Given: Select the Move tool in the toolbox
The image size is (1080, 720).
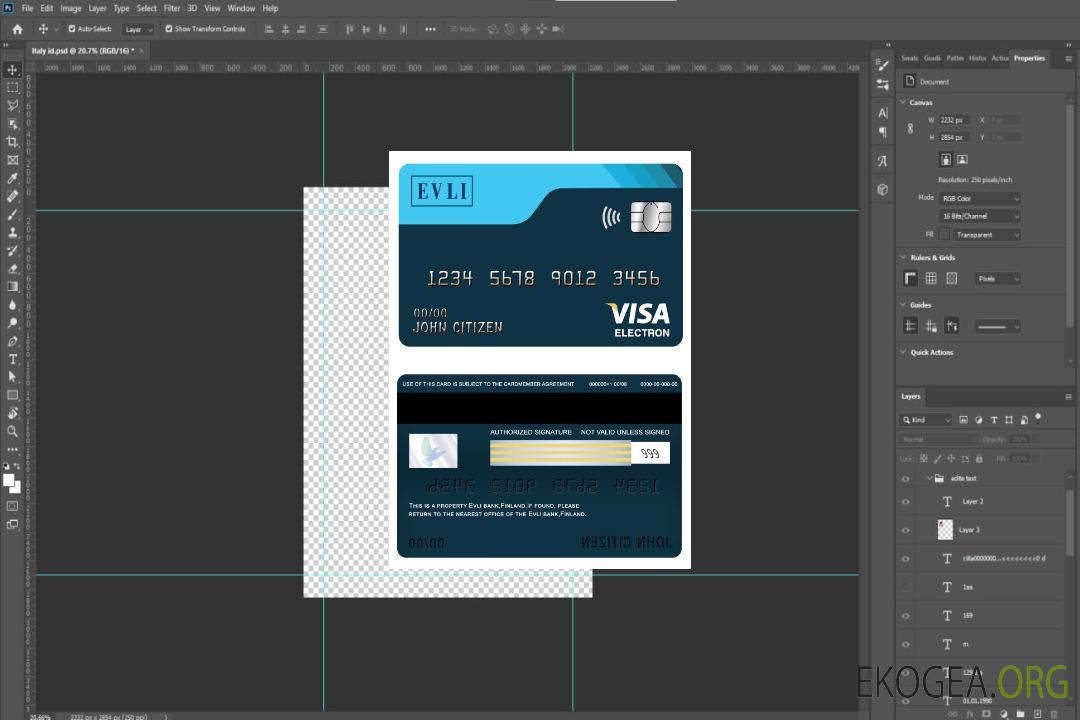Looking at the screenshot, I should pyautogui.click(x=12, y=70).
